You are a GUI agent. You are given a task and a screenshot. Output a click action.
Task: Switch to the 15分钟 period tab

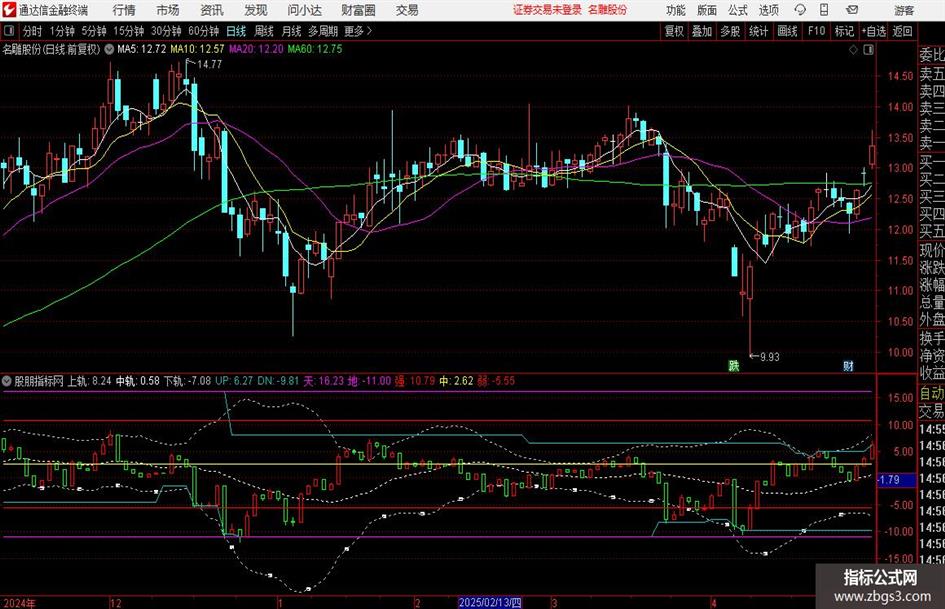(128, 31)
